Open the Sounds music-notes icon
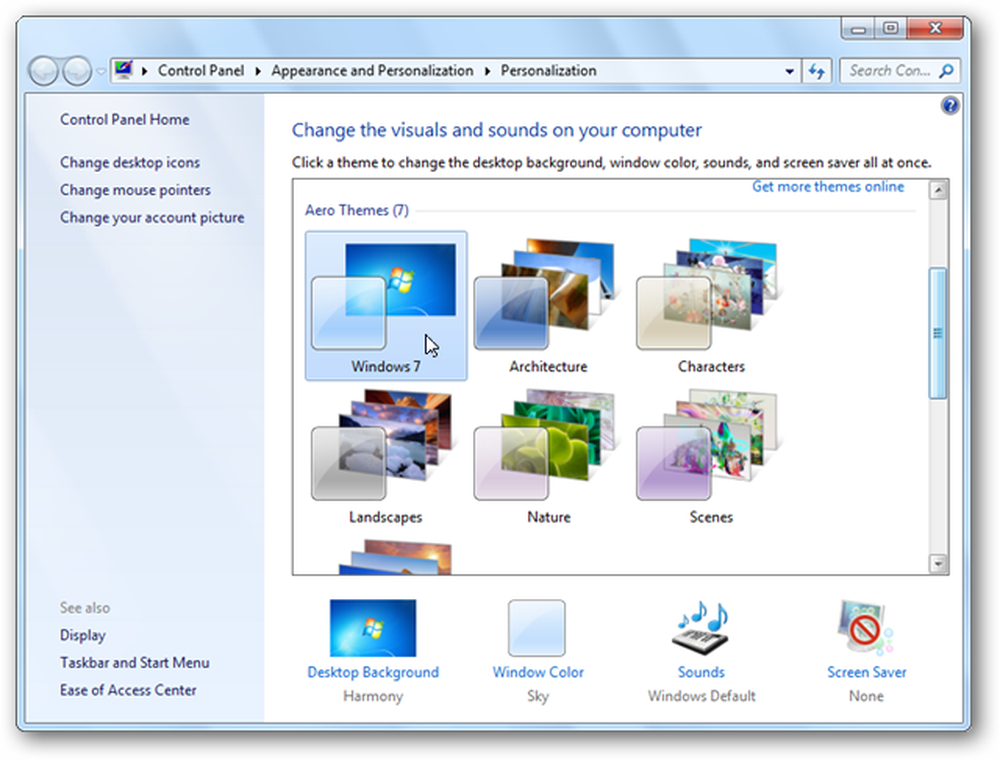Image resolution: width=1000 pixels, height=760 pixels. pos(700,628)
